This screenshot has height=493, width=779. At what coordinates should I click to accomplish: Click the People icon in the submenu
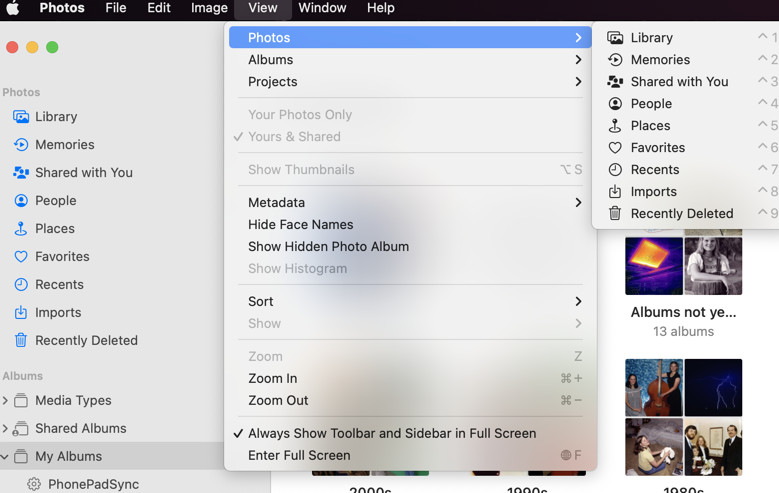[x=615, y=103]
